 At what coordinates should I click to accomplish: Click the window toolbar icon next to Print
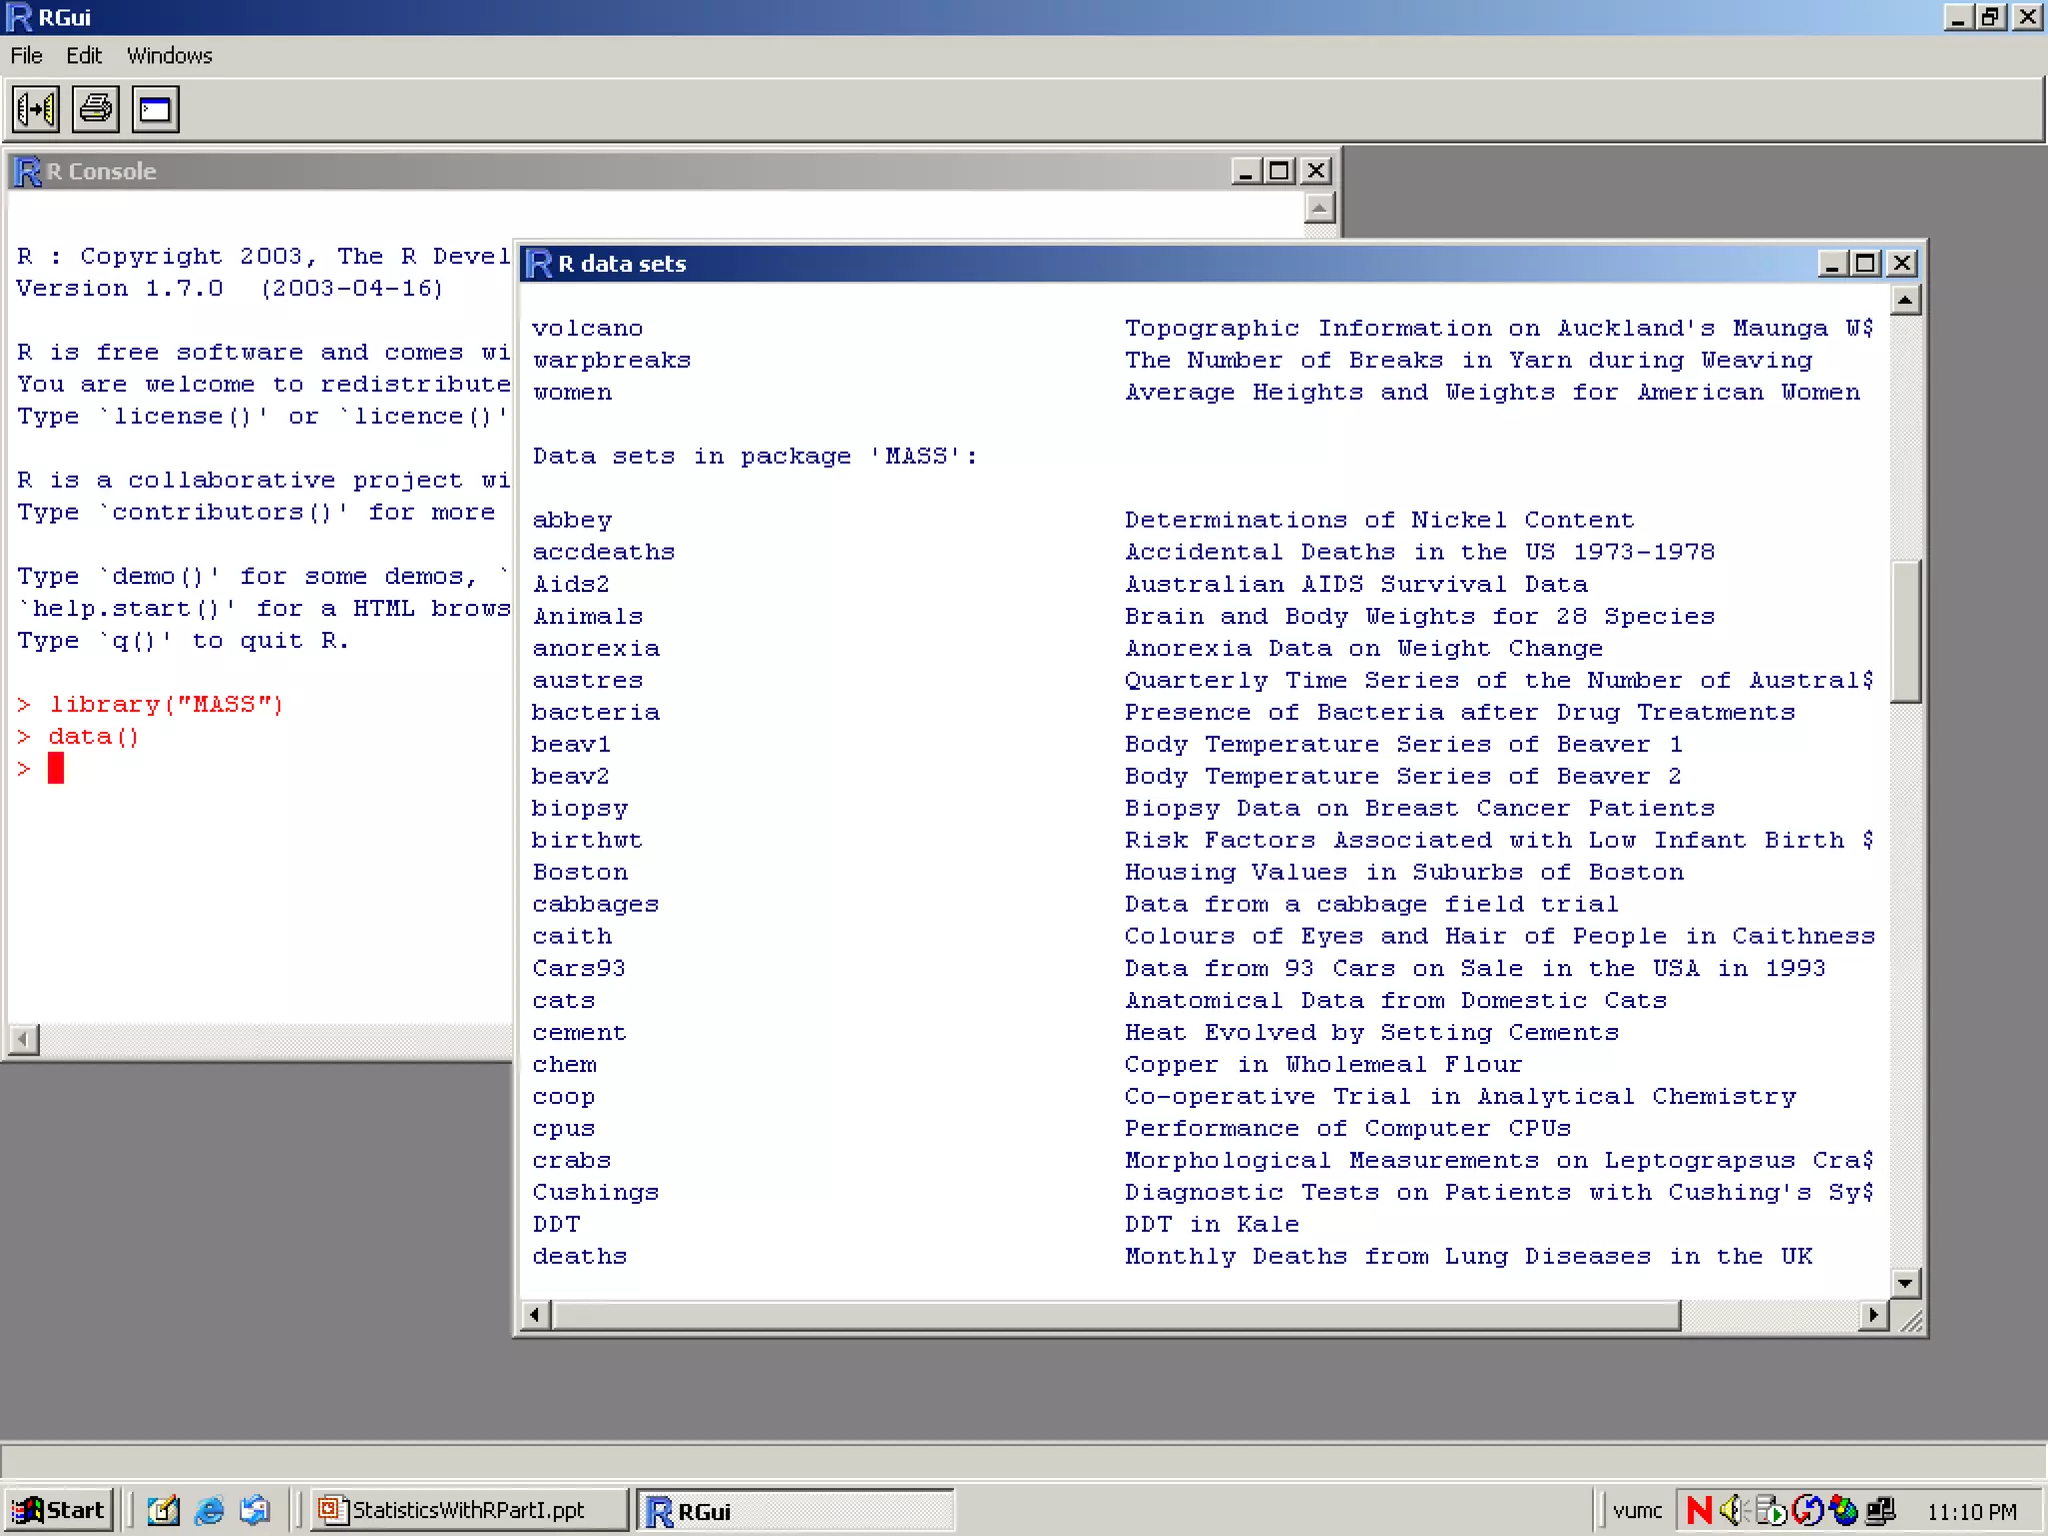pos(156,109)
